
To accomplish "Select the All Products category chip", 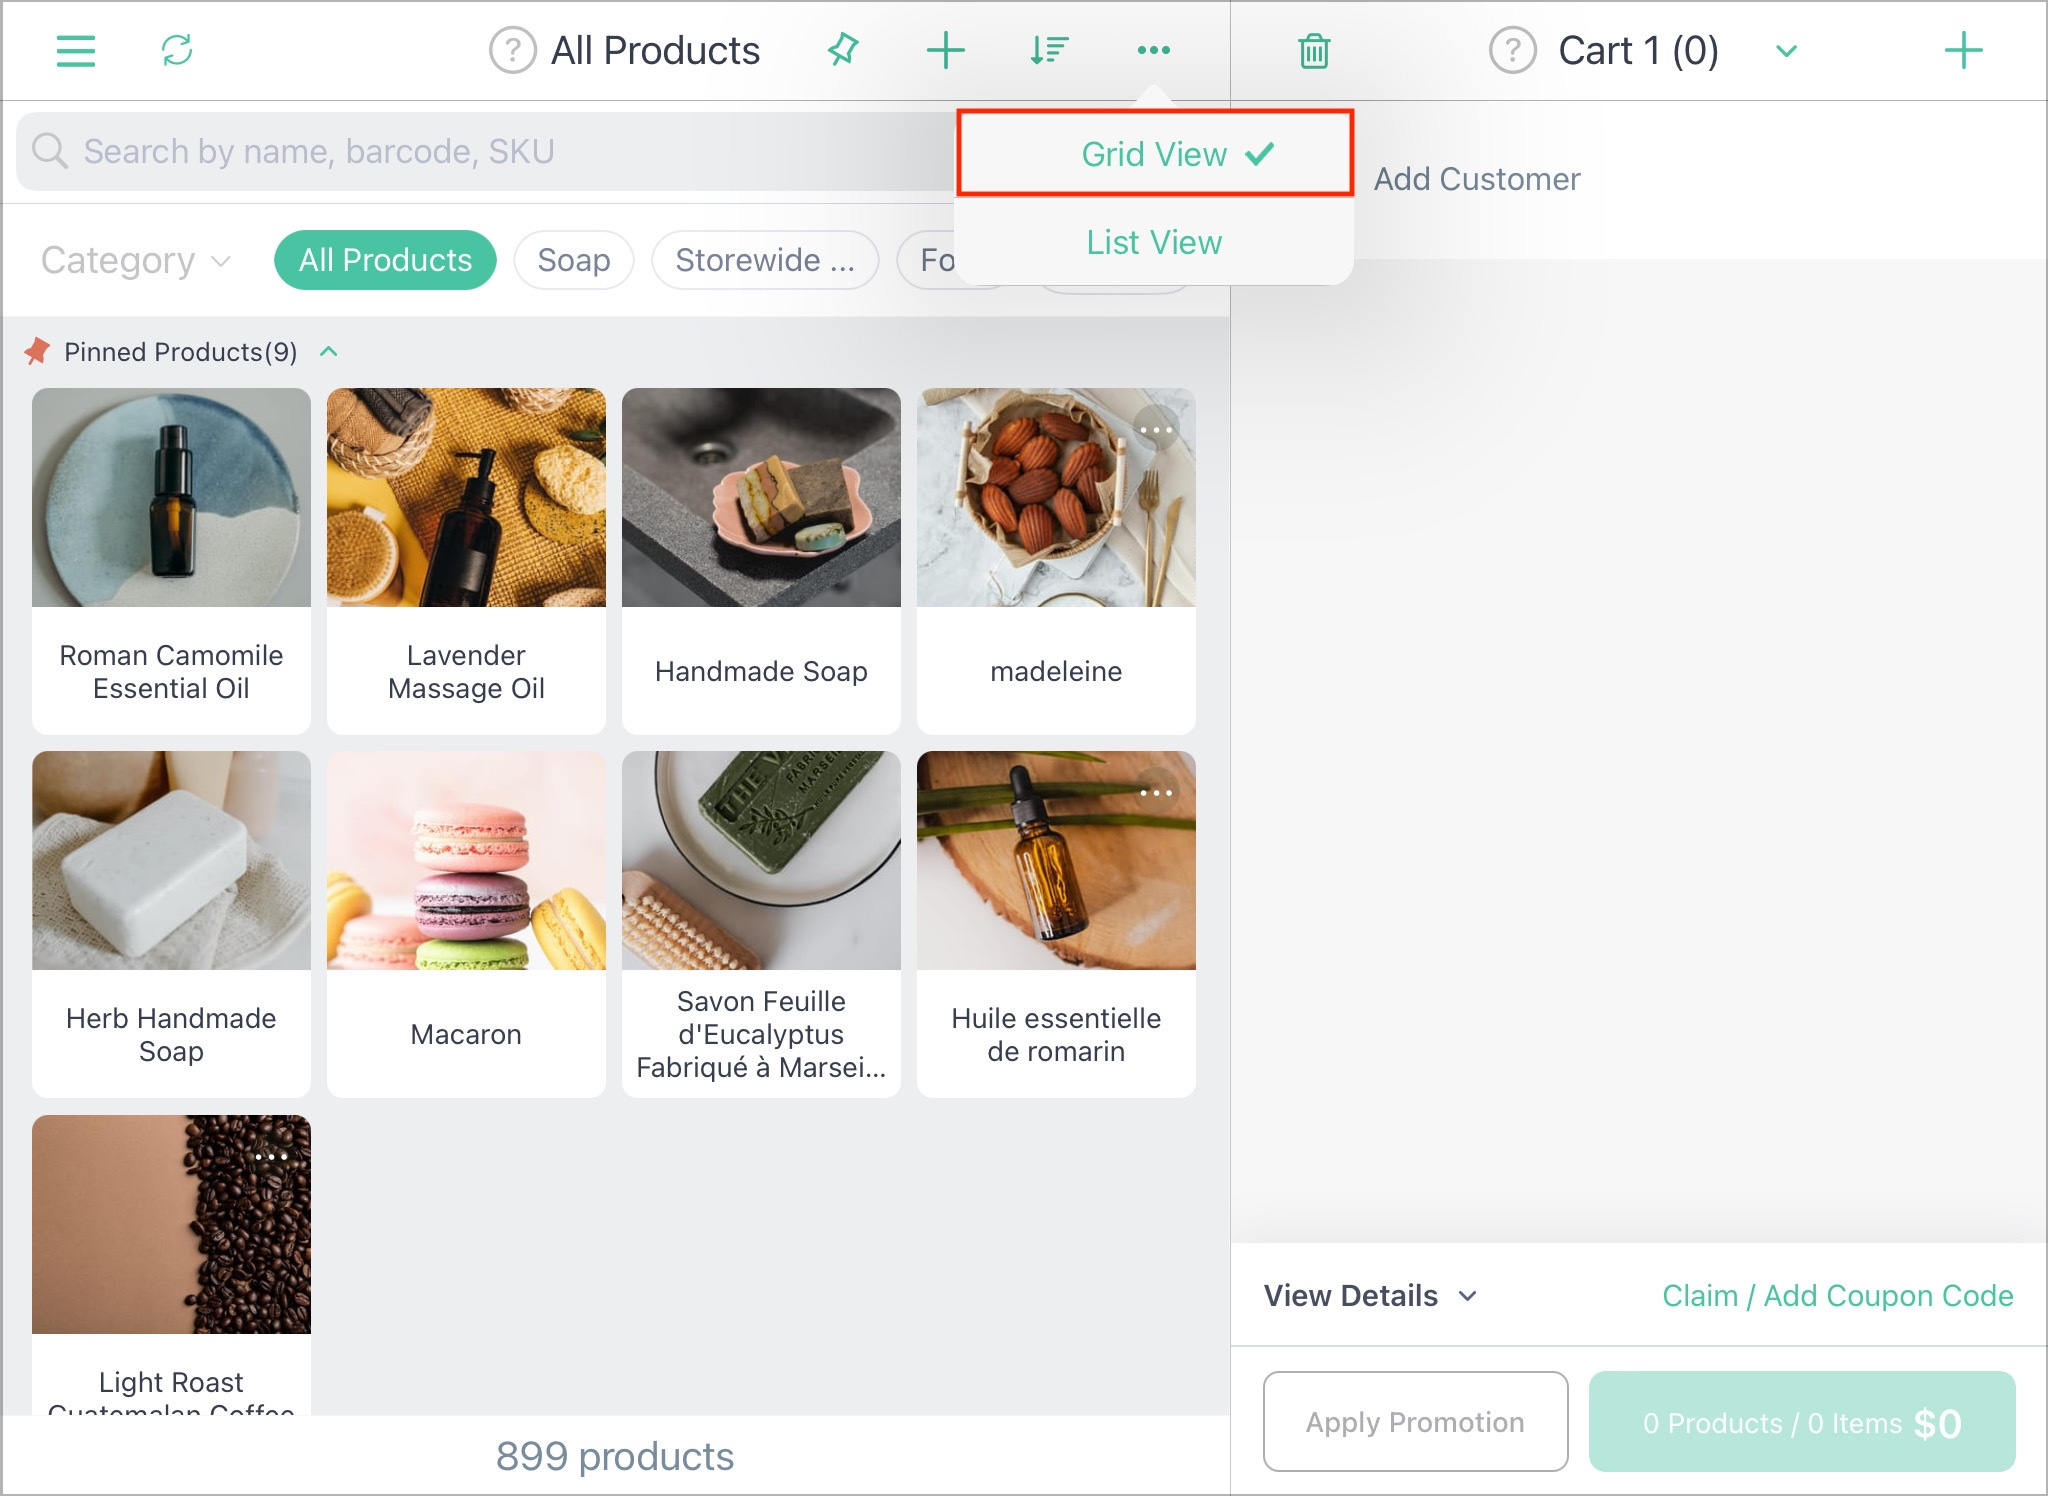I will click(x=385, y=260).
